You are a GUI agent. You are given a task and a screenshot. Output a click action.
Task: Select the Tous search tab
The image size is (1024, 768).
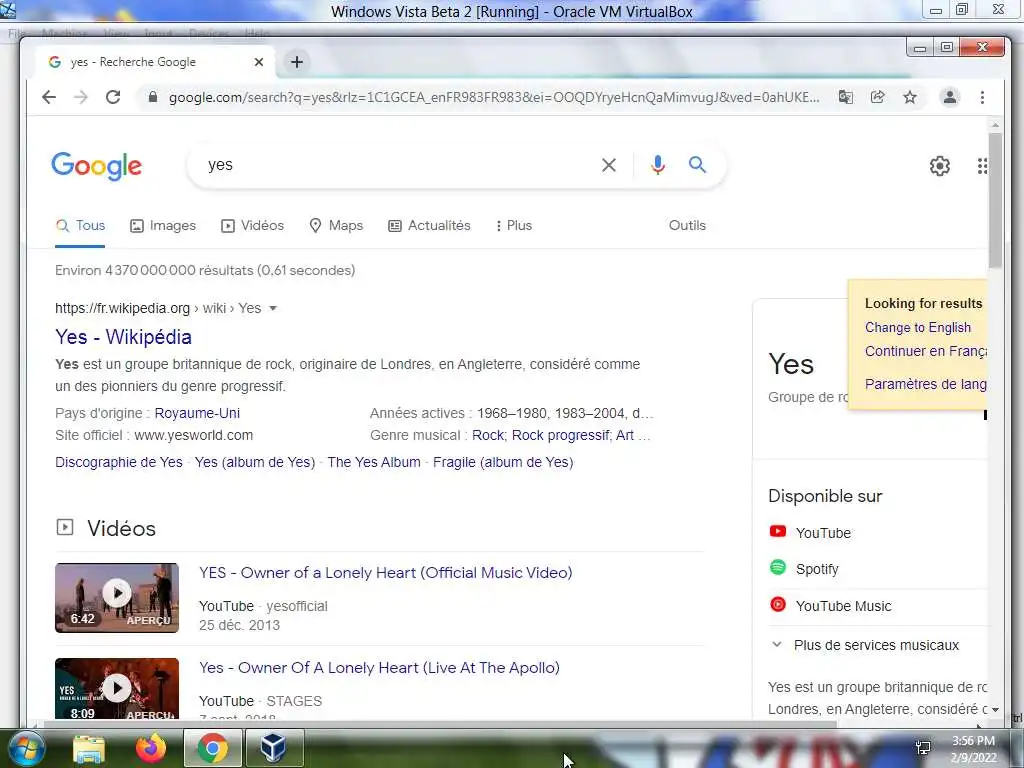coord(80,225)
